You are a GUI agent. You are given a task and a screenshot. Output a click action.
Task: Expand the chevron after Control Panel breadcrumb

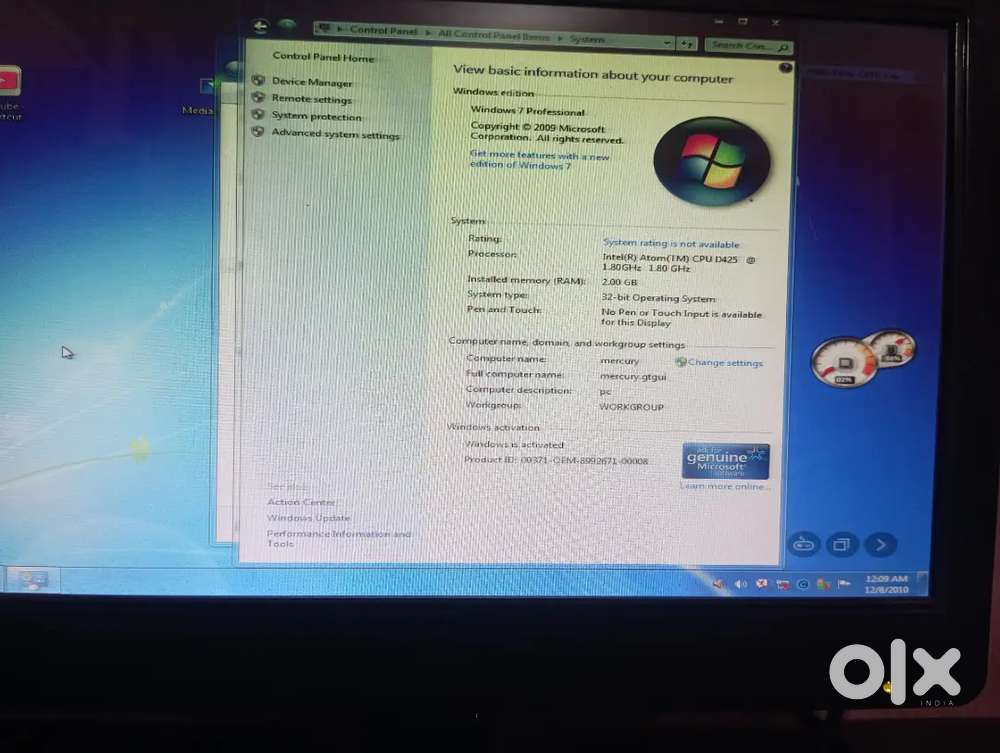tap(428, 33)
